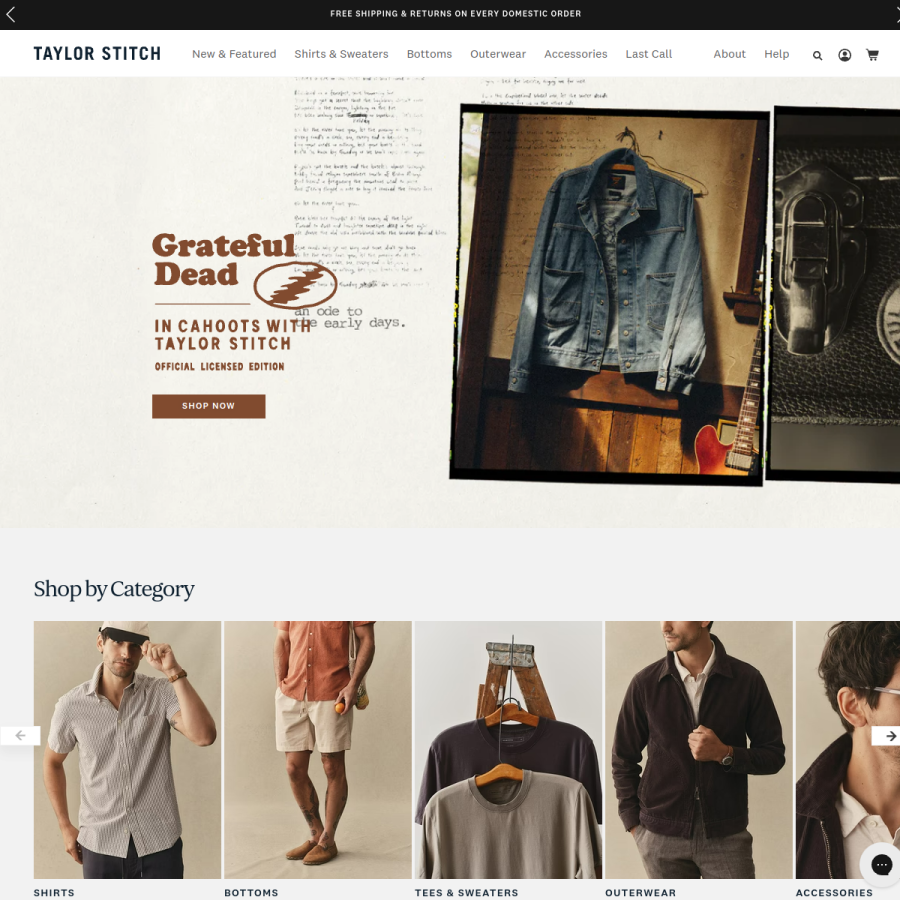
Task: Go to previous announcement banner arrow
Action: [x=10, y=14]
